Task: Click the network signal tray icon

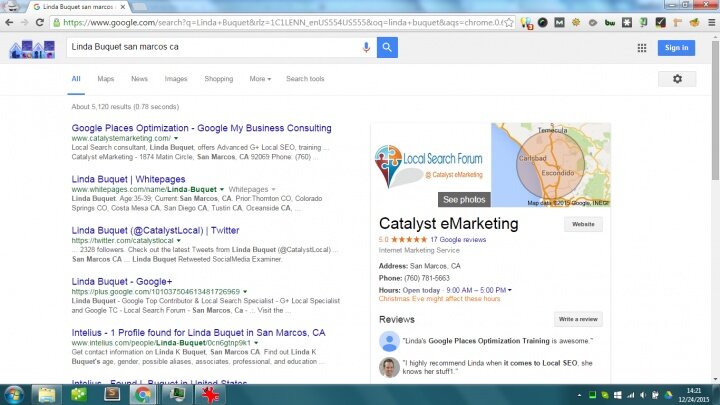Action: [x=630, y=395]
